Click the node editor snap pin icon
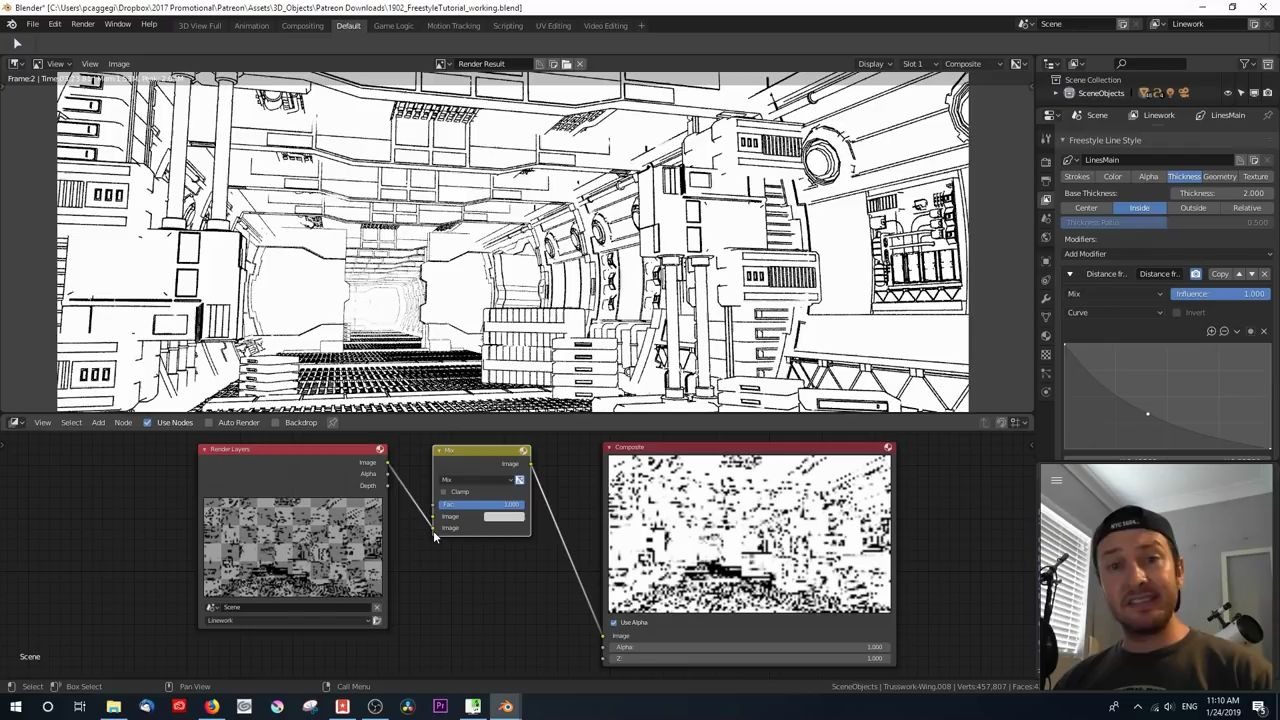Viewport: 1280px width, 720px height. 333,423
